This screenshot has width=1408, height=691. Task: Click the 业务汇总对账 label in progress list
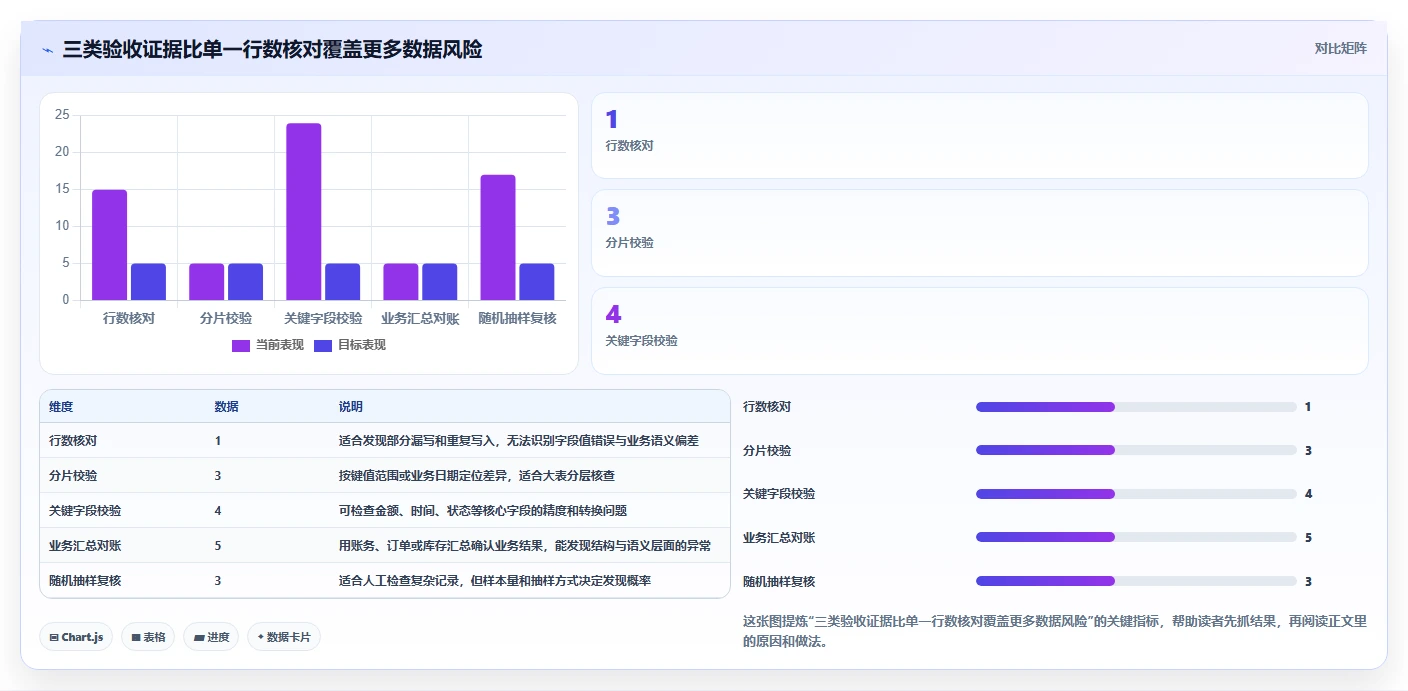pos(779,538)
